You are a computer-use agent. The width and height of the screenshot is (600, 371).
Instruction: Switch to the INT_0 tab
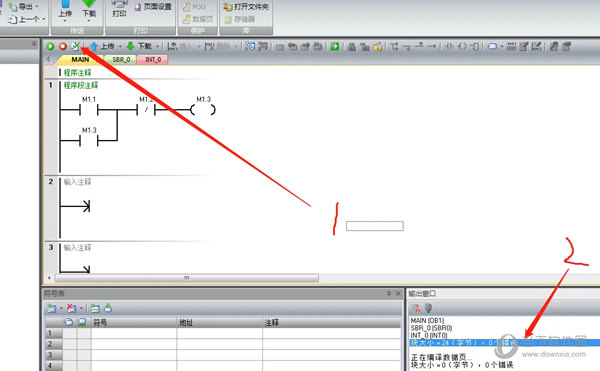point(153,60)
